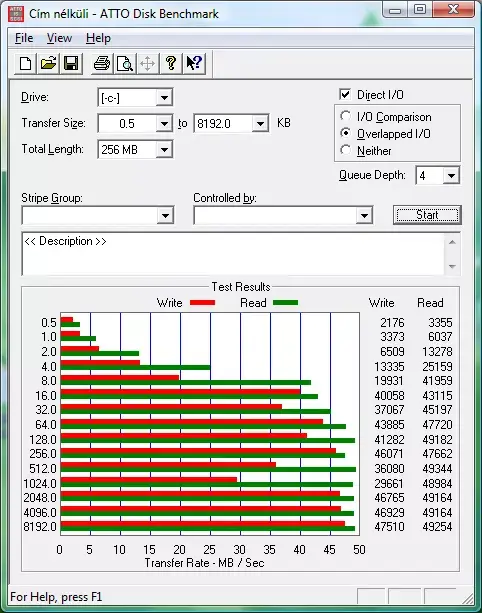
Task: Click the Write value 29661
Action: tap(389, 484)
